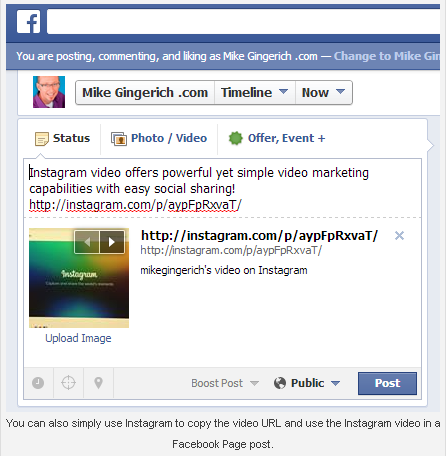This screenshot has width=446, height=456.
Task: Open Mike Gingerich profile picture
Action: [x=49, y=92]
